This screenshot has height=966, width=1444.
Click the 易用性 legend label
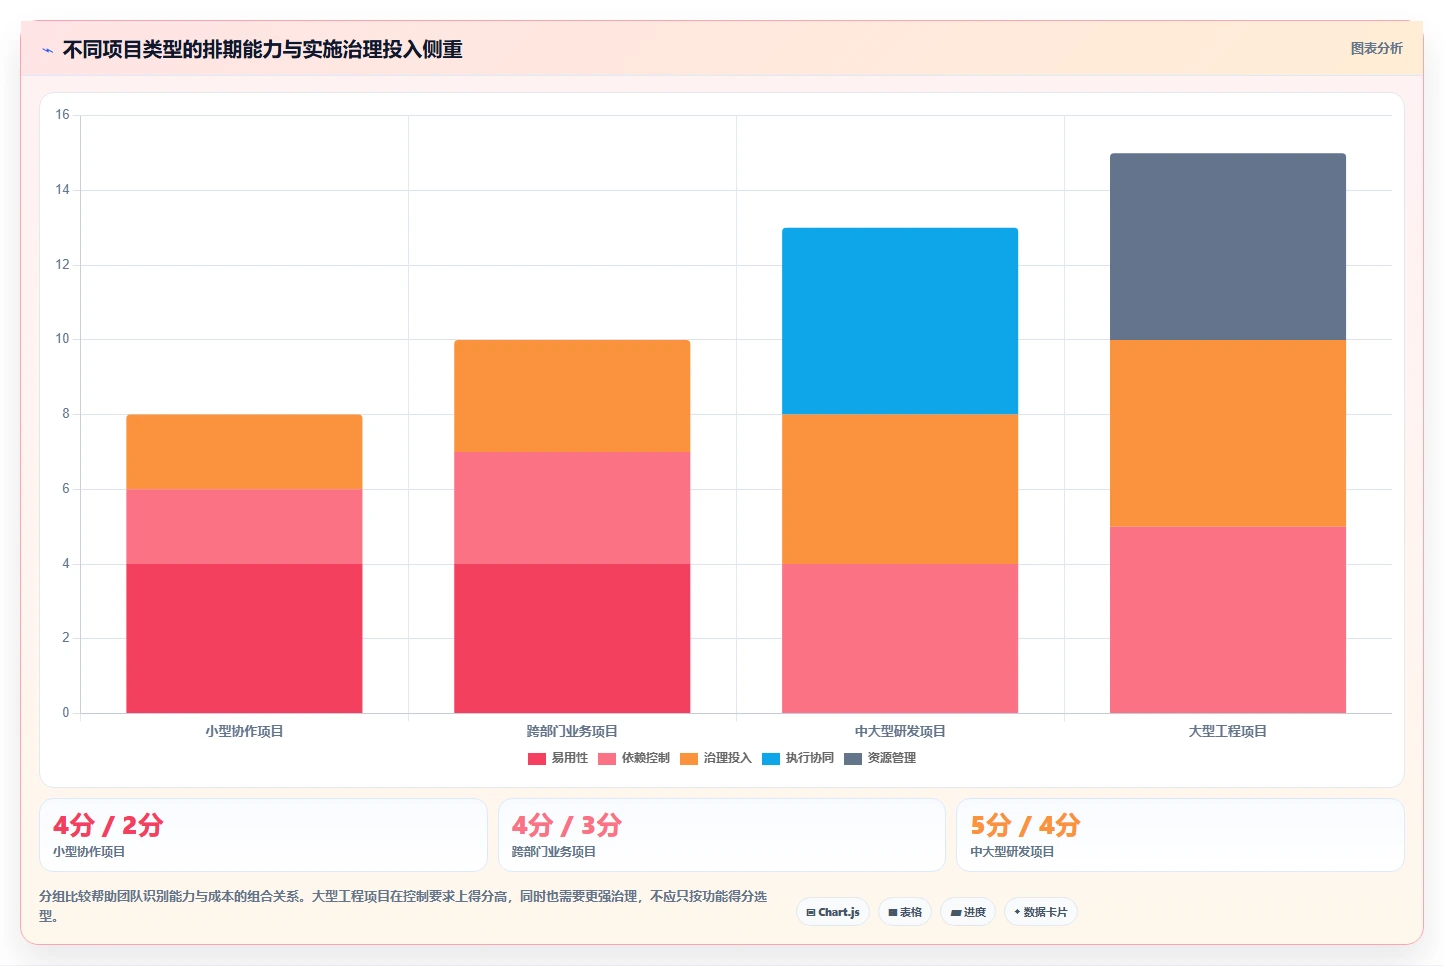coord(570,758)
